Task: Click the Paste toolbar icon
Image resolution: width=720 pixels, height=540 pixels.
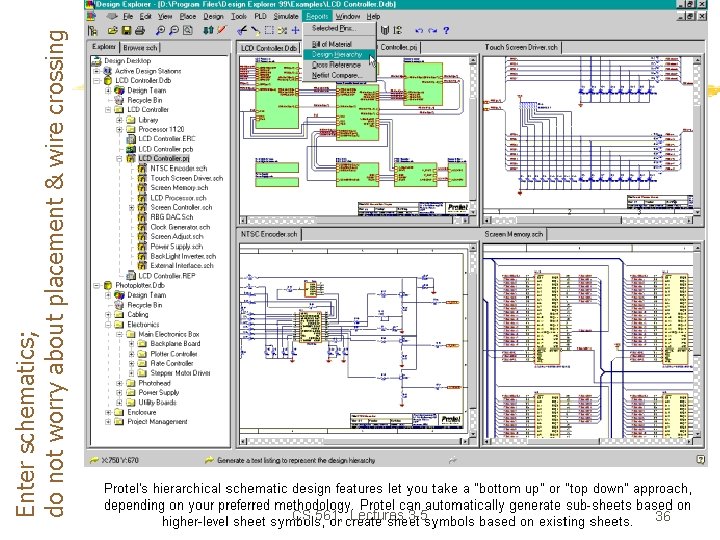Action: [x=255, y=30]
